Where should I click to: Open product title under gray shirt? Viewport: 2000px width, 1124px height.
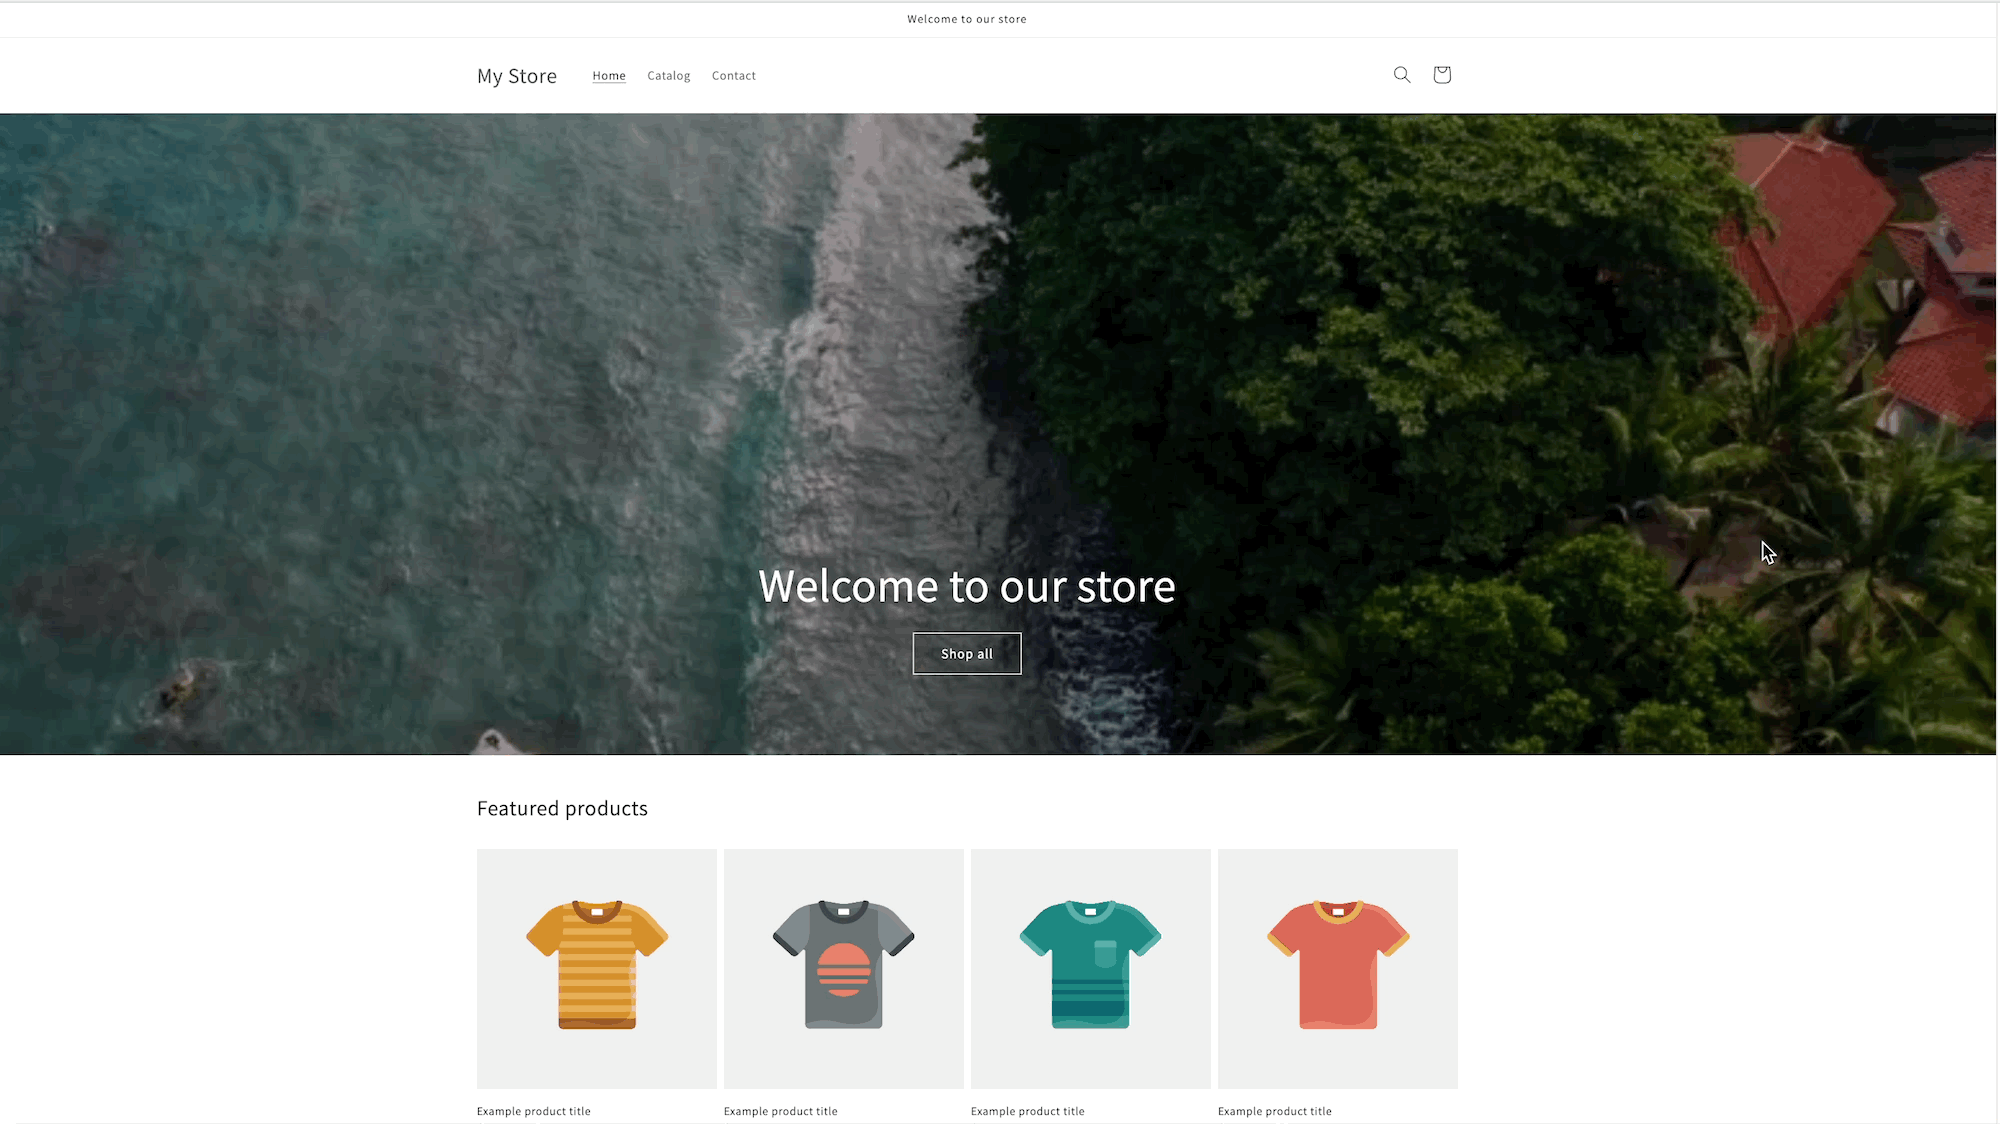click(x=781, y=1111)
